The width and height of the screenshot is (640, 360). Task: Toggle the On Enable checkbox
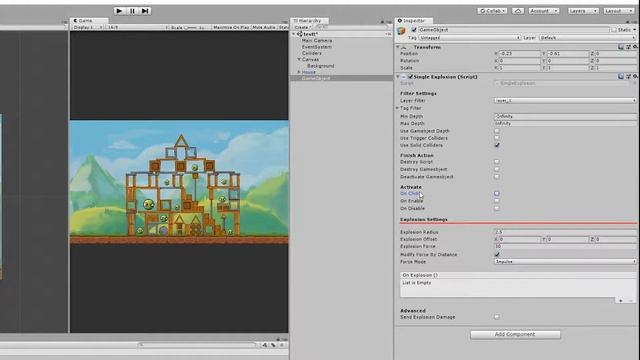tap(497, 201)
